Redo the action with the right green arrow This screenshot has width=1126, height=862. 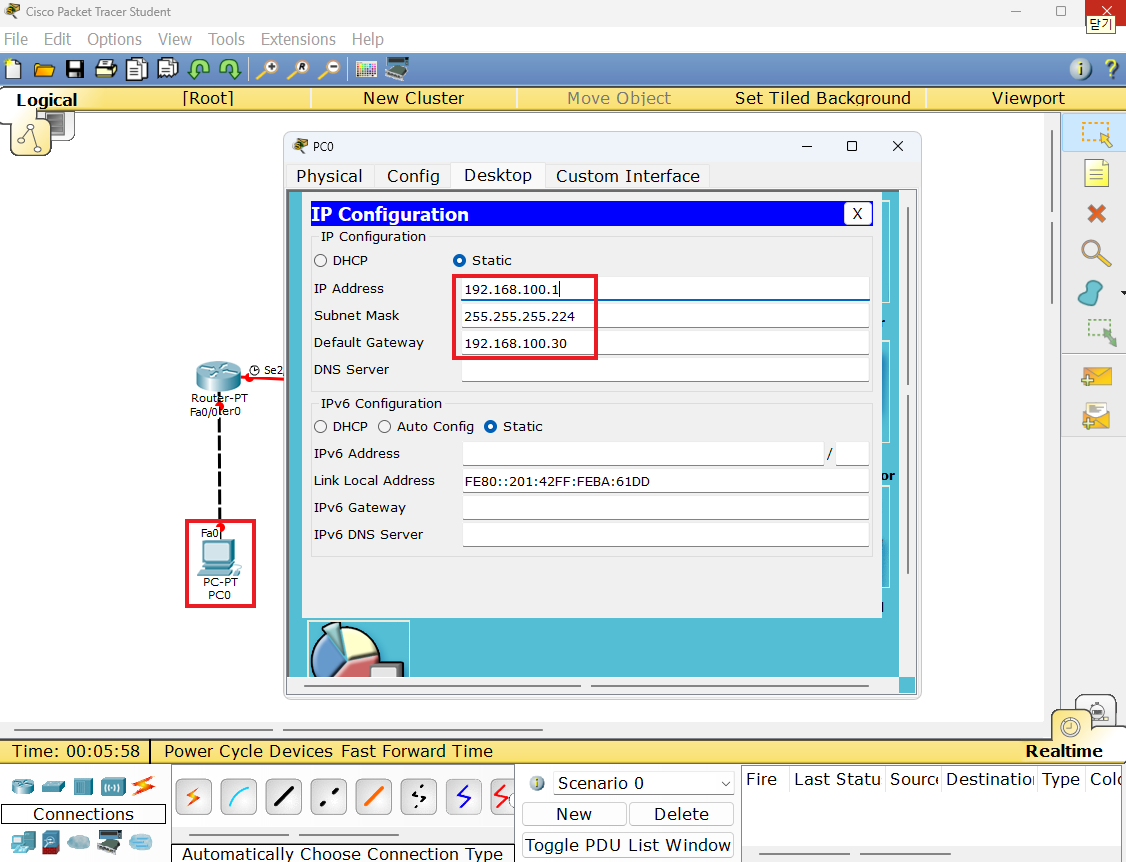pos(229,69)
